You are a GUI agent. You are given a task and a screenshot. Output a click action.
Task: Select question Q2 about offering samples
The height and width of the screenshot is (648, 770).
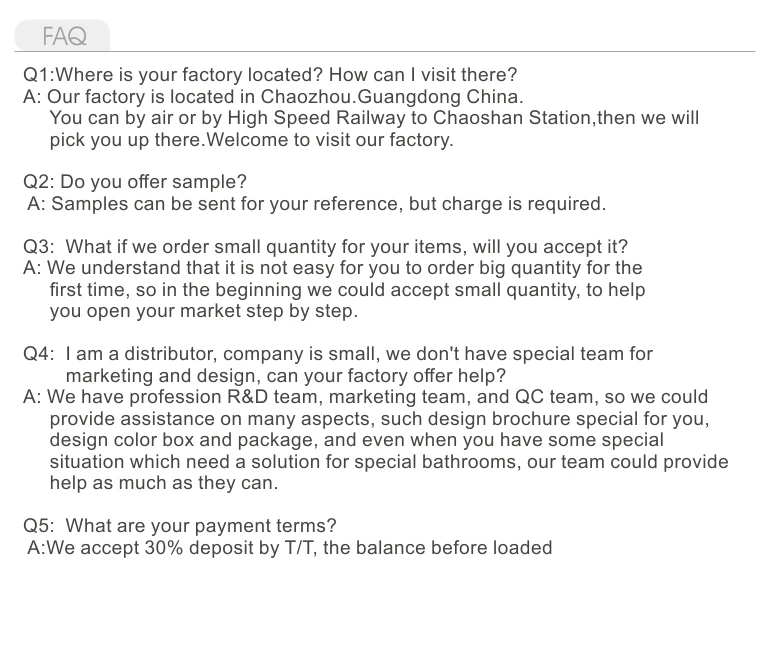134,182
